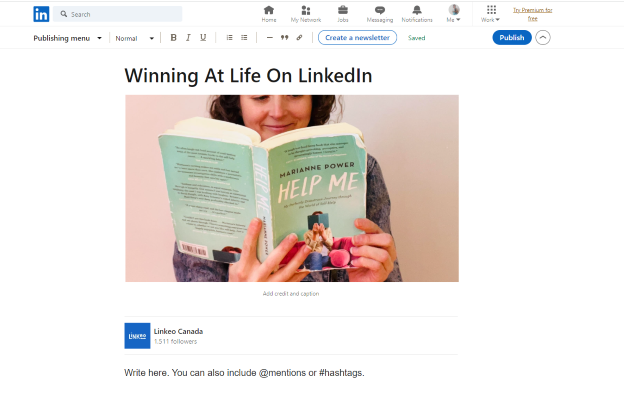The height and width of the screenshot is (419, 624).
Task: Select the cover image of woman reading
Action: click(292, 188)
